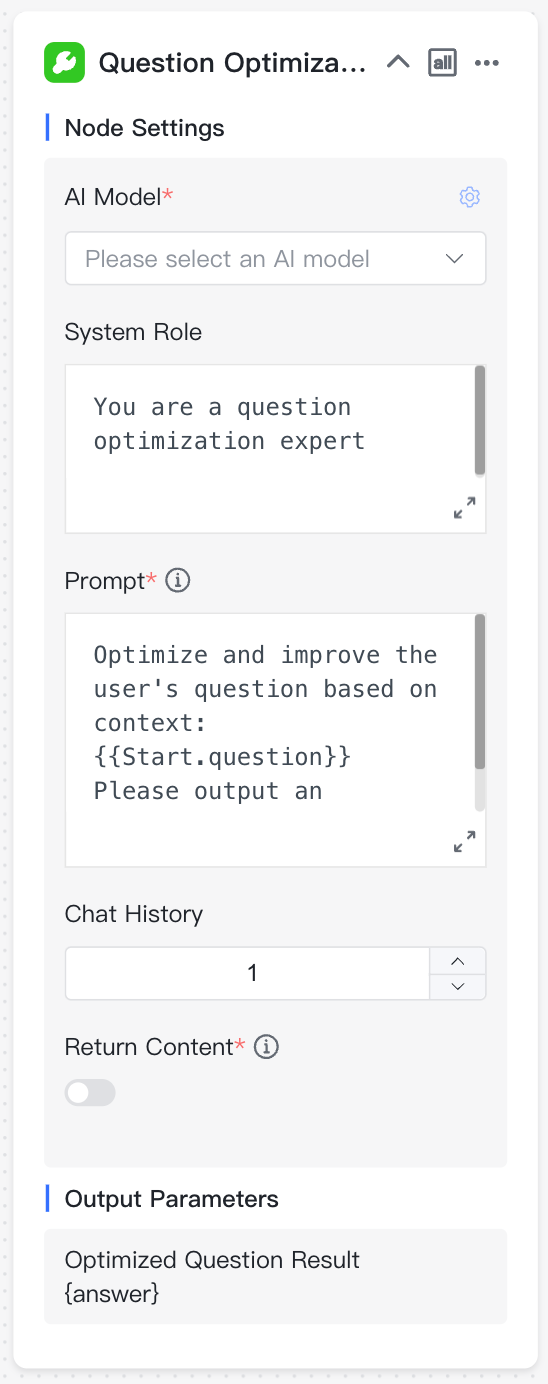Image resolution: width=548 pixels, height=1384 pixels.
Task: Collapse the node with the chevron up arrow
Action: click(x=398, y=63)
